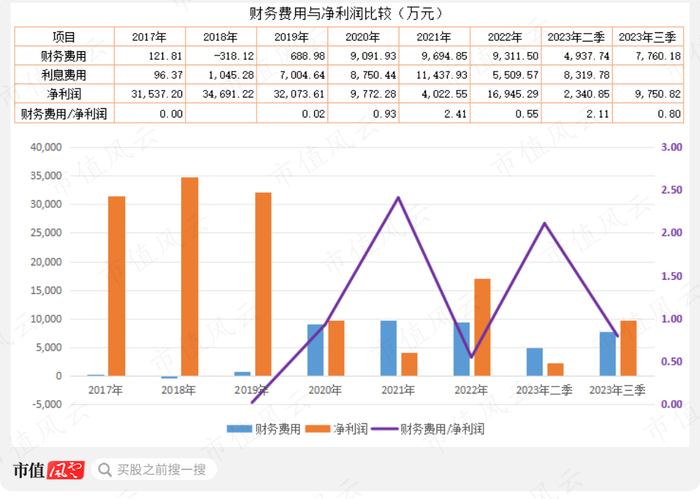
Task: Select the 2019年 column header
Action: point(292,37)
